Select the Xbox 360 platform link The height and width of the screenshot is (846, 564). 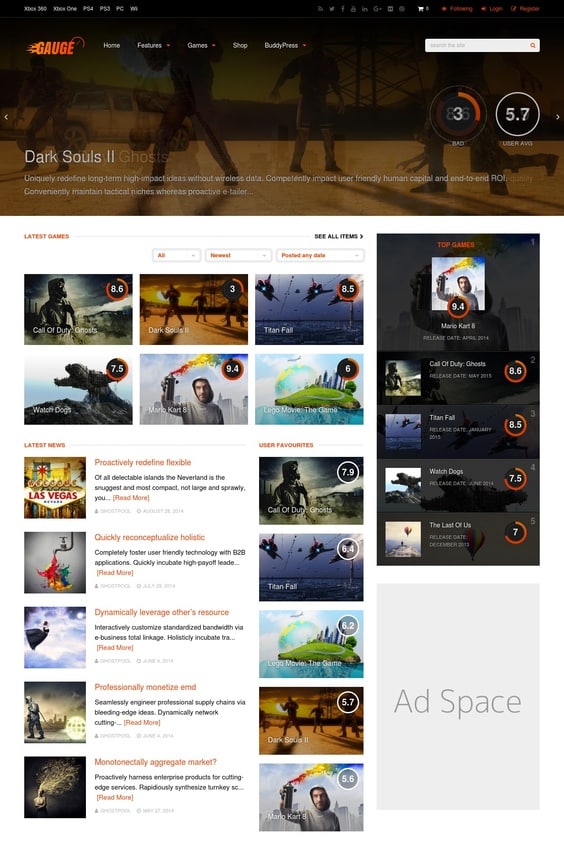point(36,9)
